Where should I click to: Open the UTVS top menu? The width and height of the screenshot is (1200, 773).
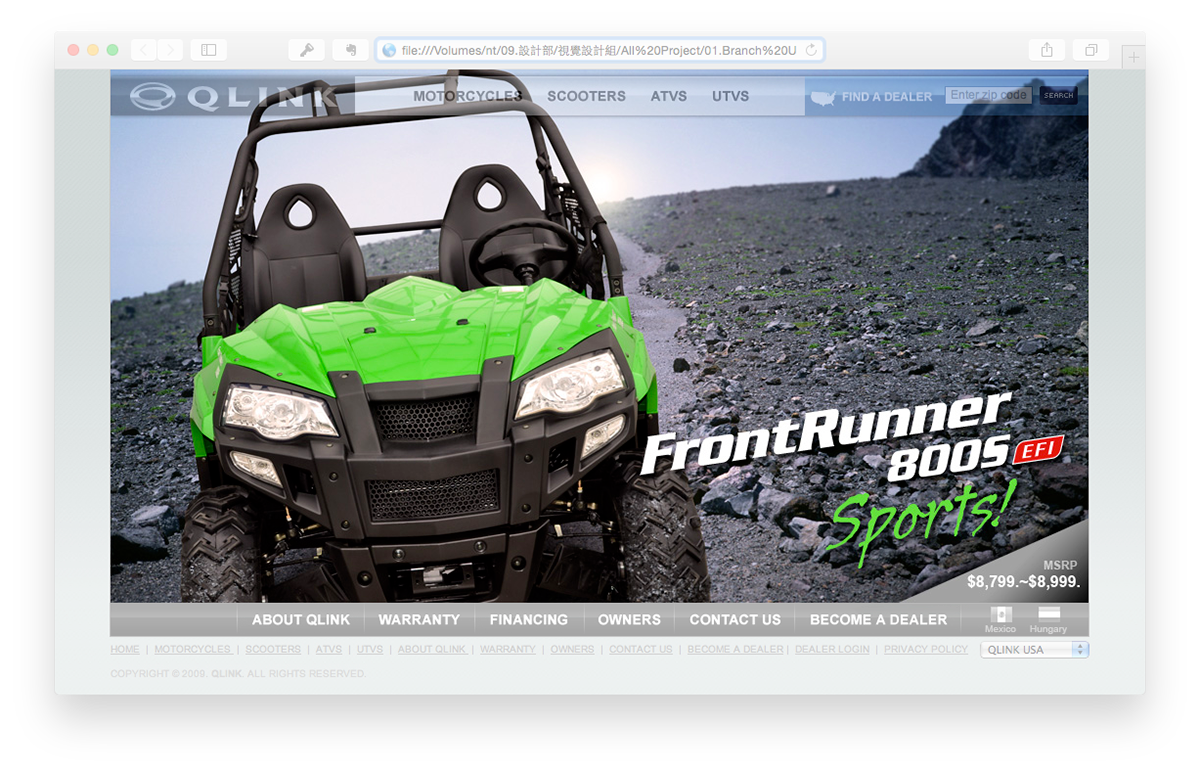point(731,96)
